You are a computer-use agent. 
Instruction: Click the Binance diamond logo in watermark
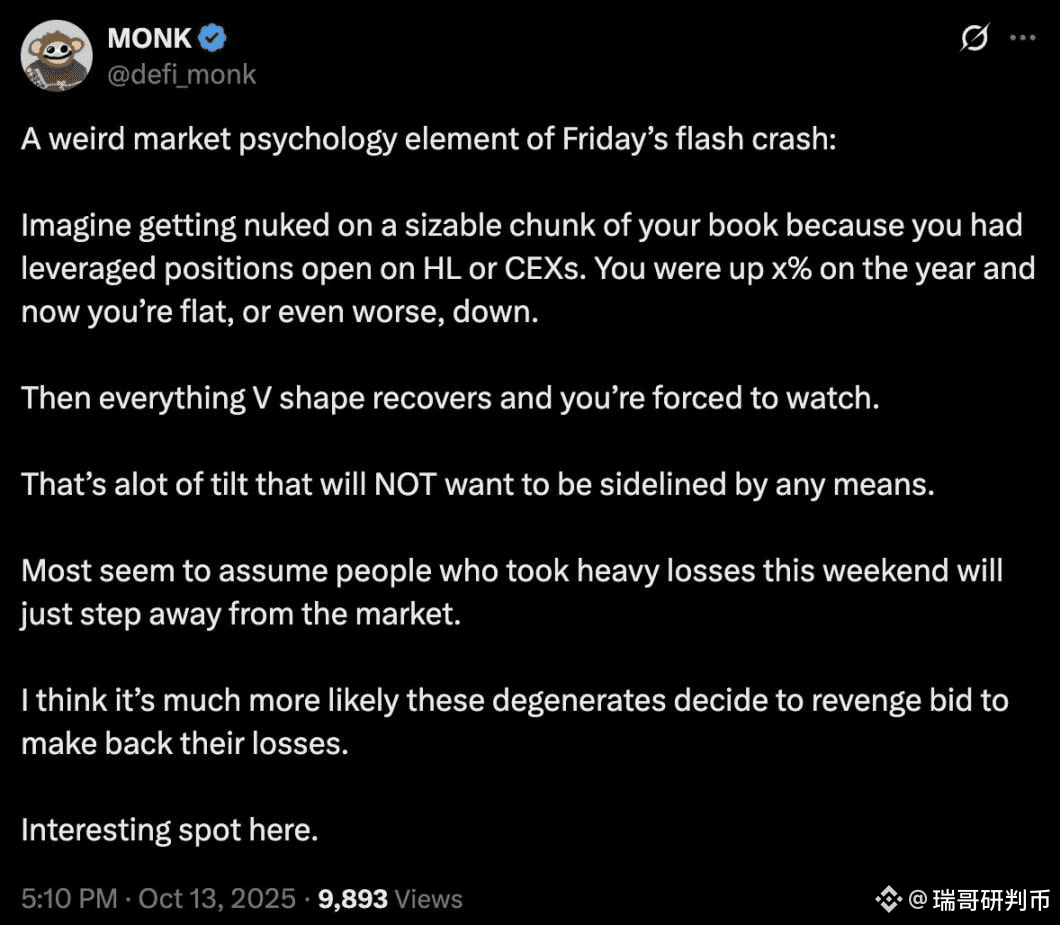888,900
